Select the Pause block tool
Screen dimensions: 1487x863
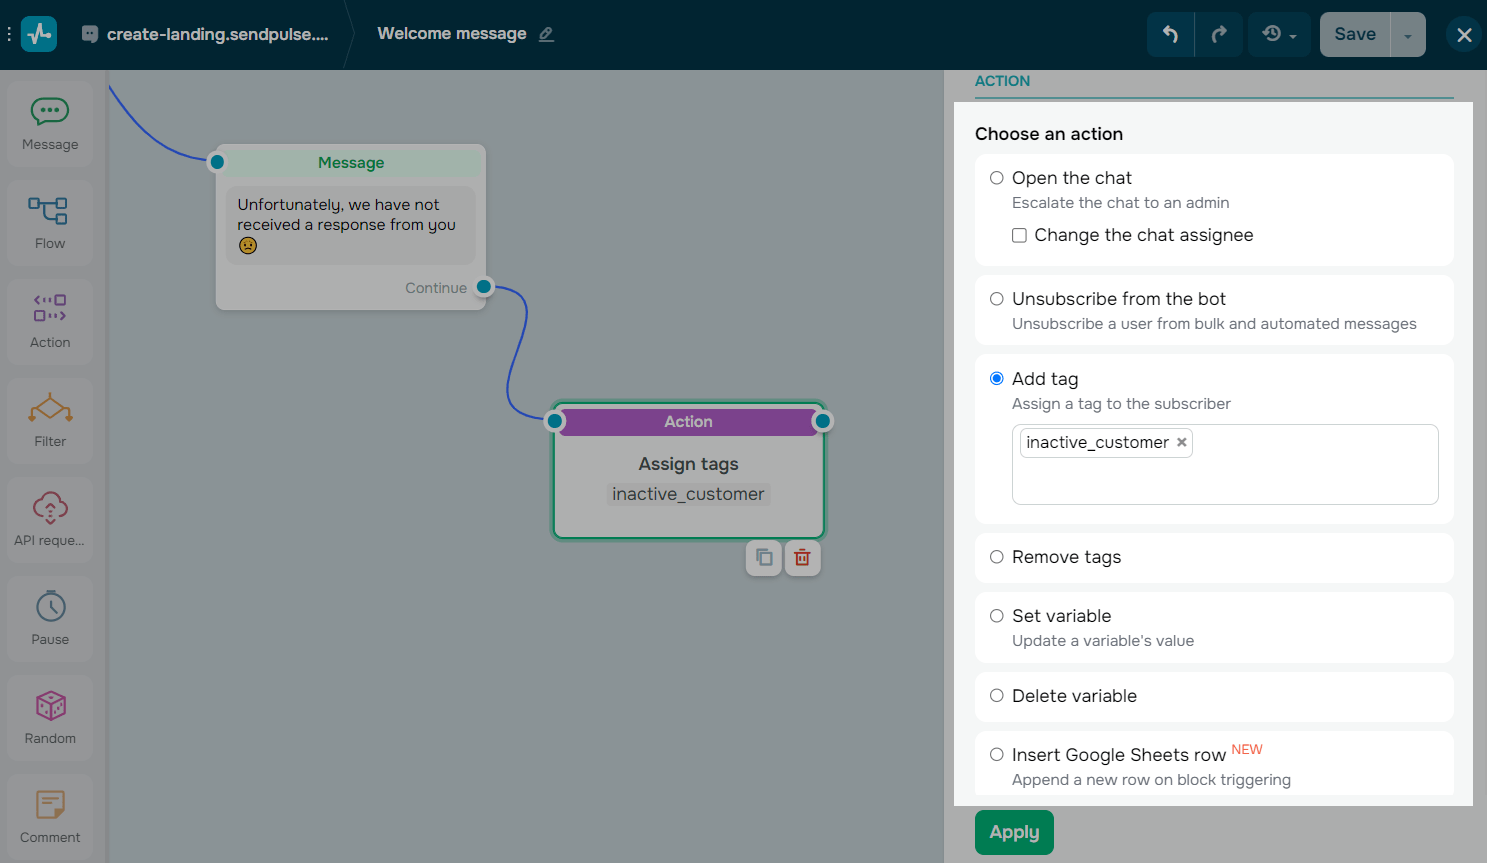(49, 617)
